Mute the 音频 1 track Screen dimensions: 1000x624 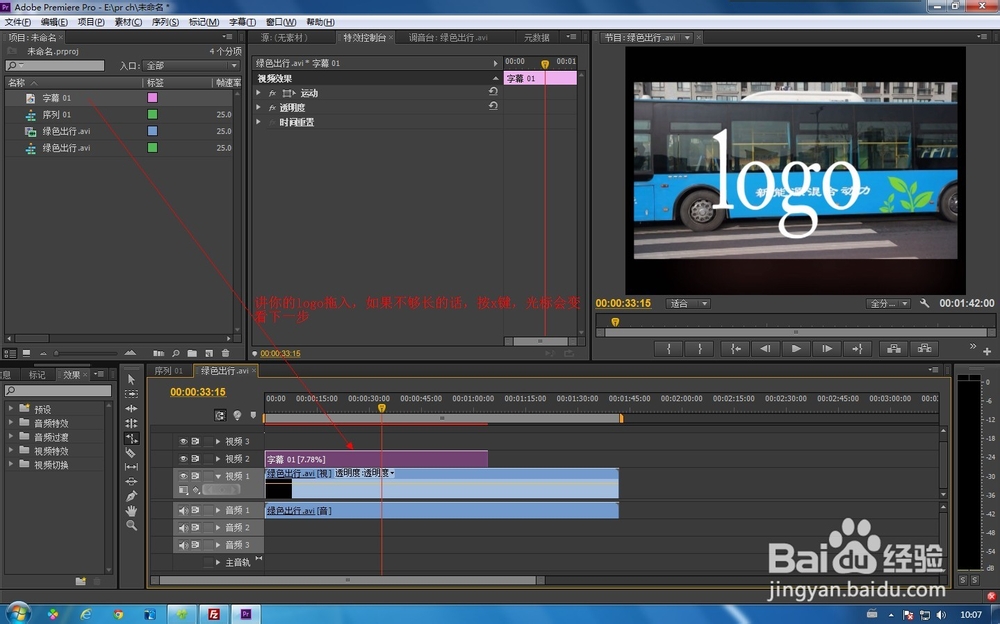click(x=183, y=510)
